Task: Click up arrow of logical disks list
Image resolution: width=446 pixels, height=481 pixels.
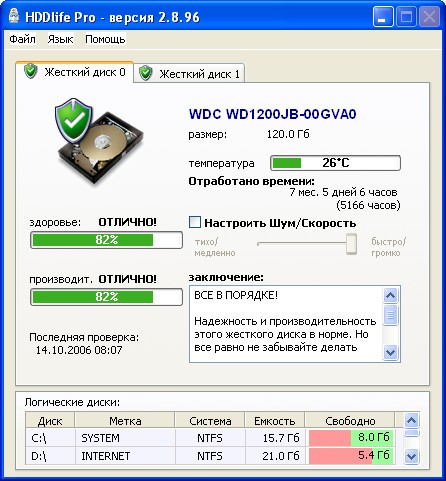Action: click(x=411, y=421)
